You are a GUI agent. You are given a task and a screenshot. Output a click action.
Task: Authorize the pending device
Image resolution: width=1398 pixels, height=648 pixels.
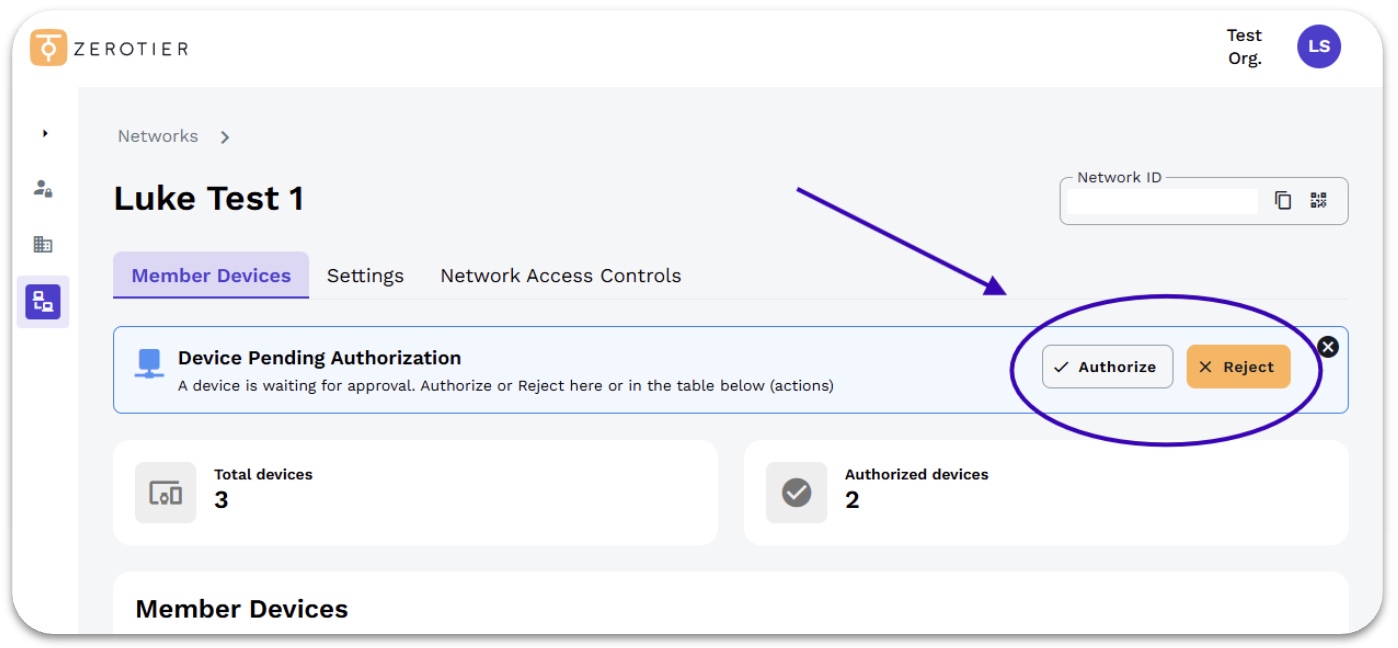(1107, 366)
